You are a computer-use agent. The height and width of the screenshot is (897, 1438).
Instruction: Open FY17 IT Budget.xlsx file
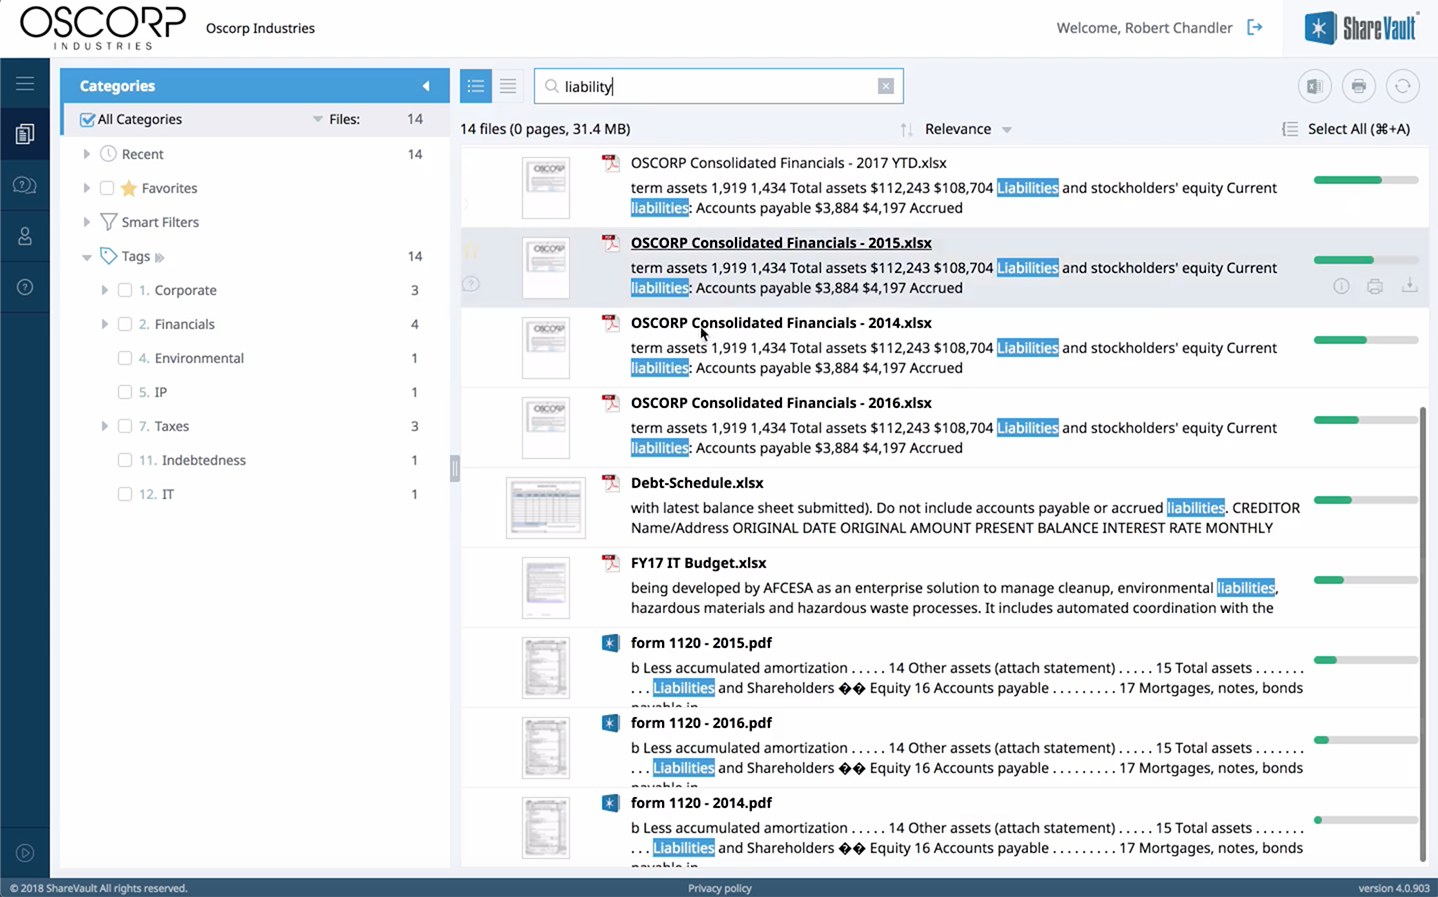(x=698, y=563)
